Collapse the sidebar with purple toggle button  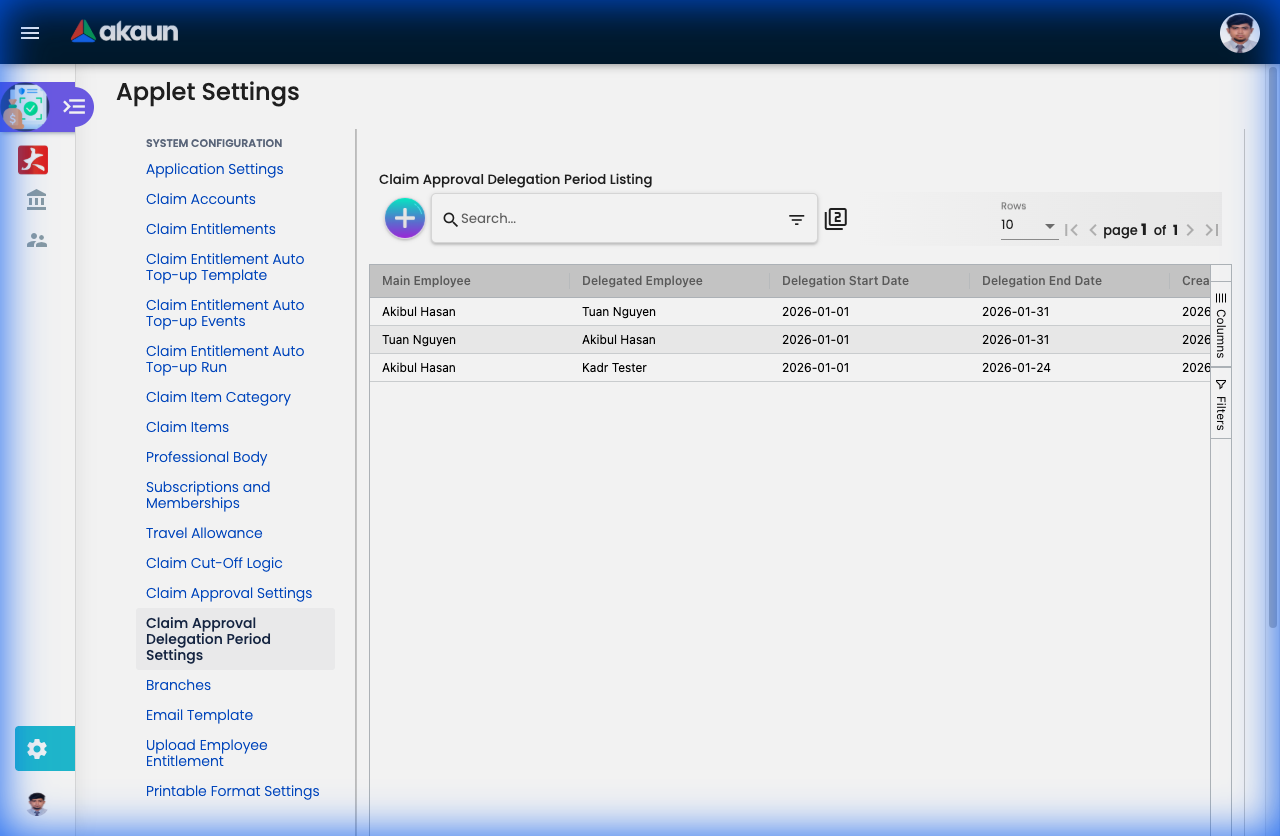[x=74, y=106]
